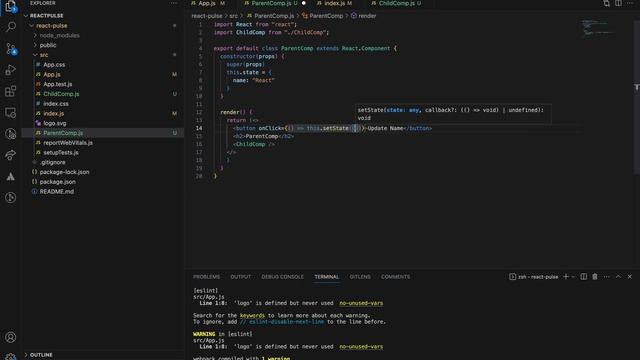Collapse the react-pulse folder
The image size is (640, 360).
click(31, 25)
